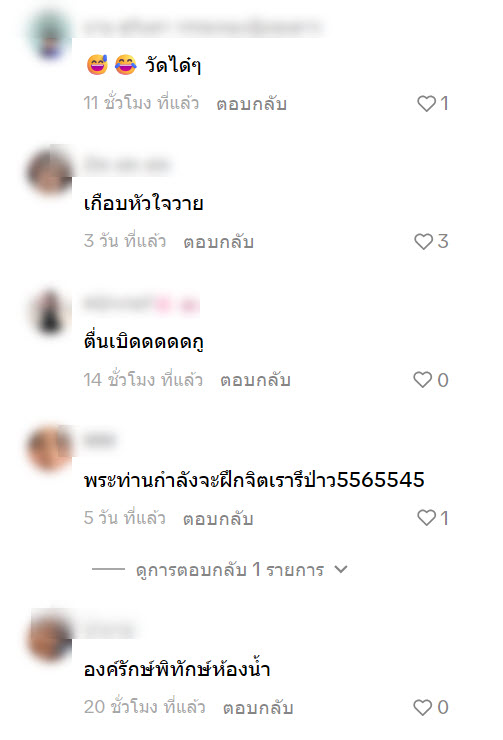Open avatar of 5565545 comment author
The height and width of the screenshot is (740, 503).
[x=50, y=447]
